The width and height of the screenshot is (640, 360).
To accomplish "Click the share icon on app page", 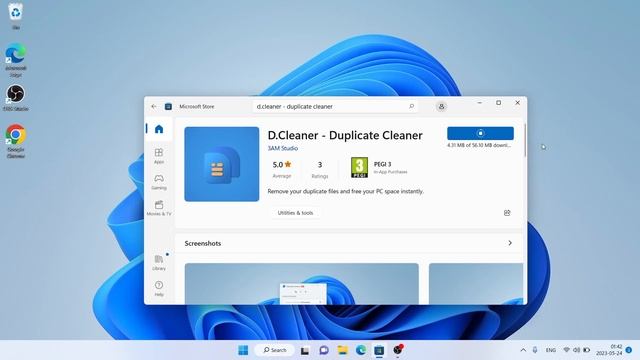I will tap(507, 213).
